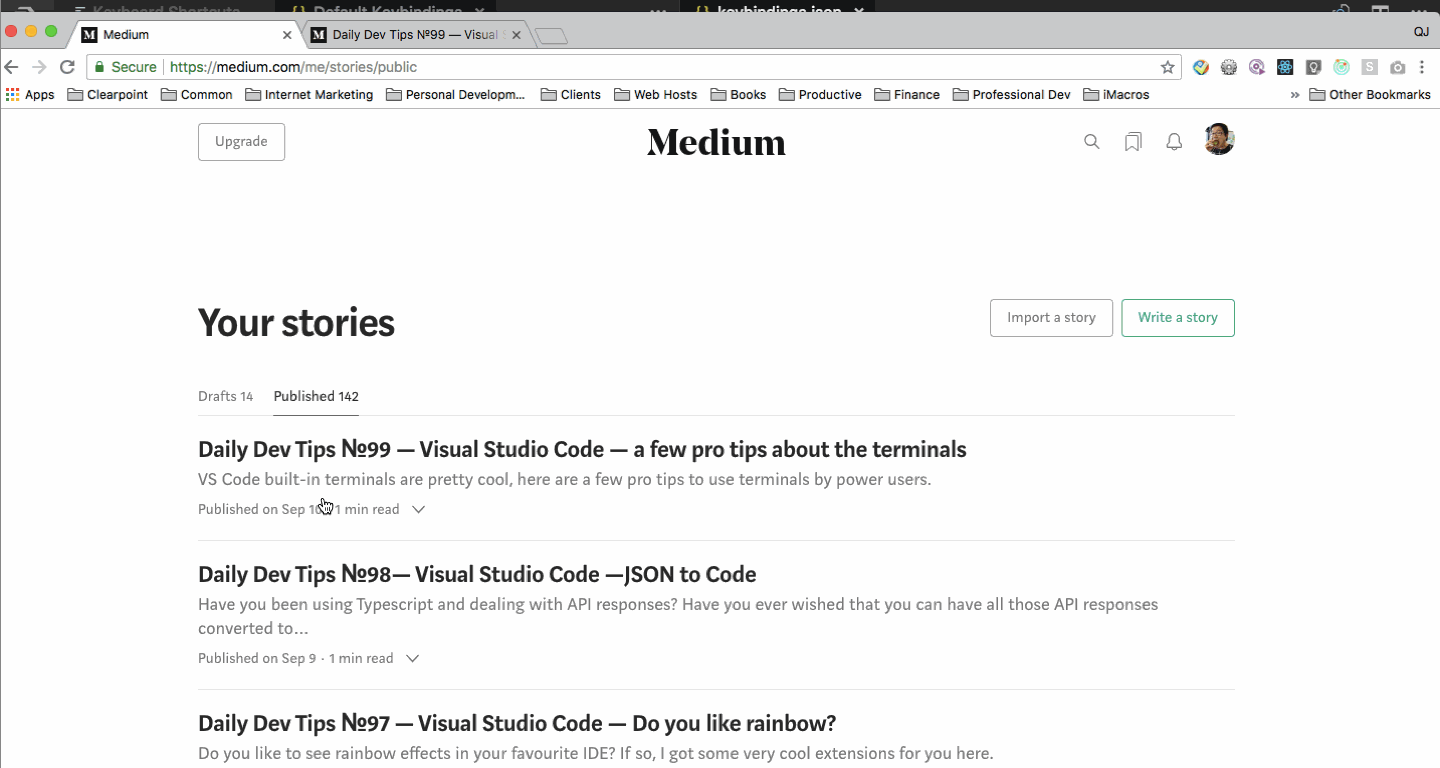Open the Internet Marketing bookmarks folder

coord(309,95)
